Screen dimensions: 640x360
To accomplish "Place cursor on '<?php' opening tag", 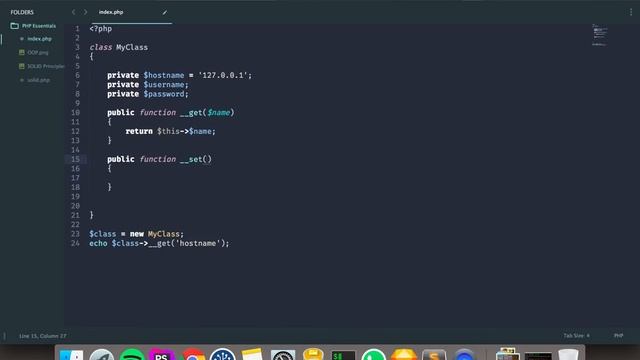I will point(100,29).
